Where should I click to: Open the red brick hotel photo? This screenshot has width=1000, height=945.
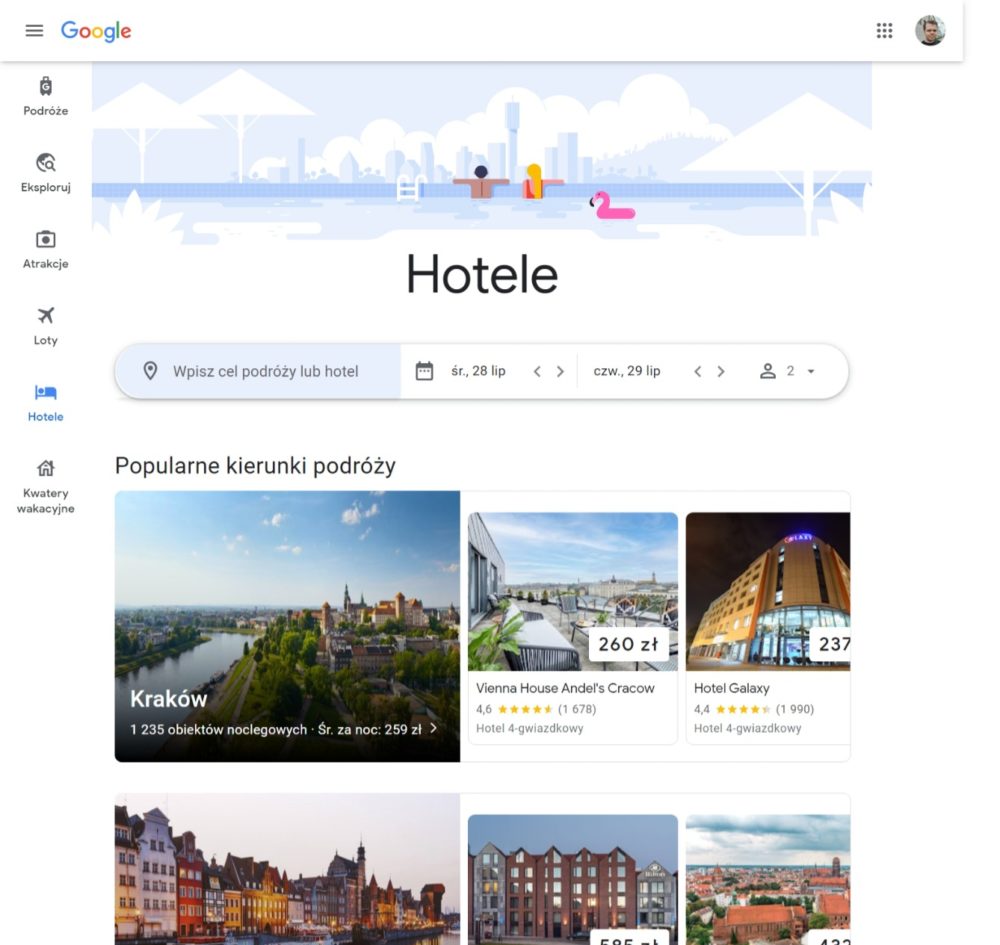click(x=573, y=880)
